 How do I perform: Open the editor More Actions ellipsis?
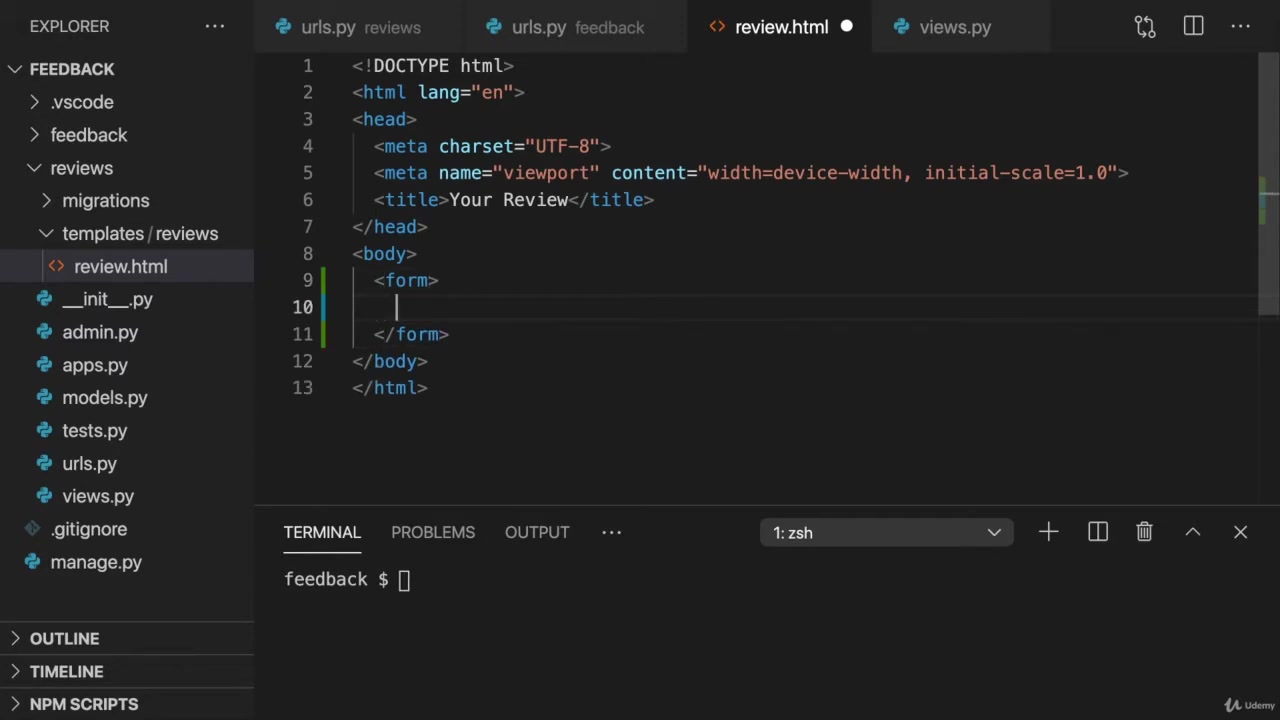1241,27
